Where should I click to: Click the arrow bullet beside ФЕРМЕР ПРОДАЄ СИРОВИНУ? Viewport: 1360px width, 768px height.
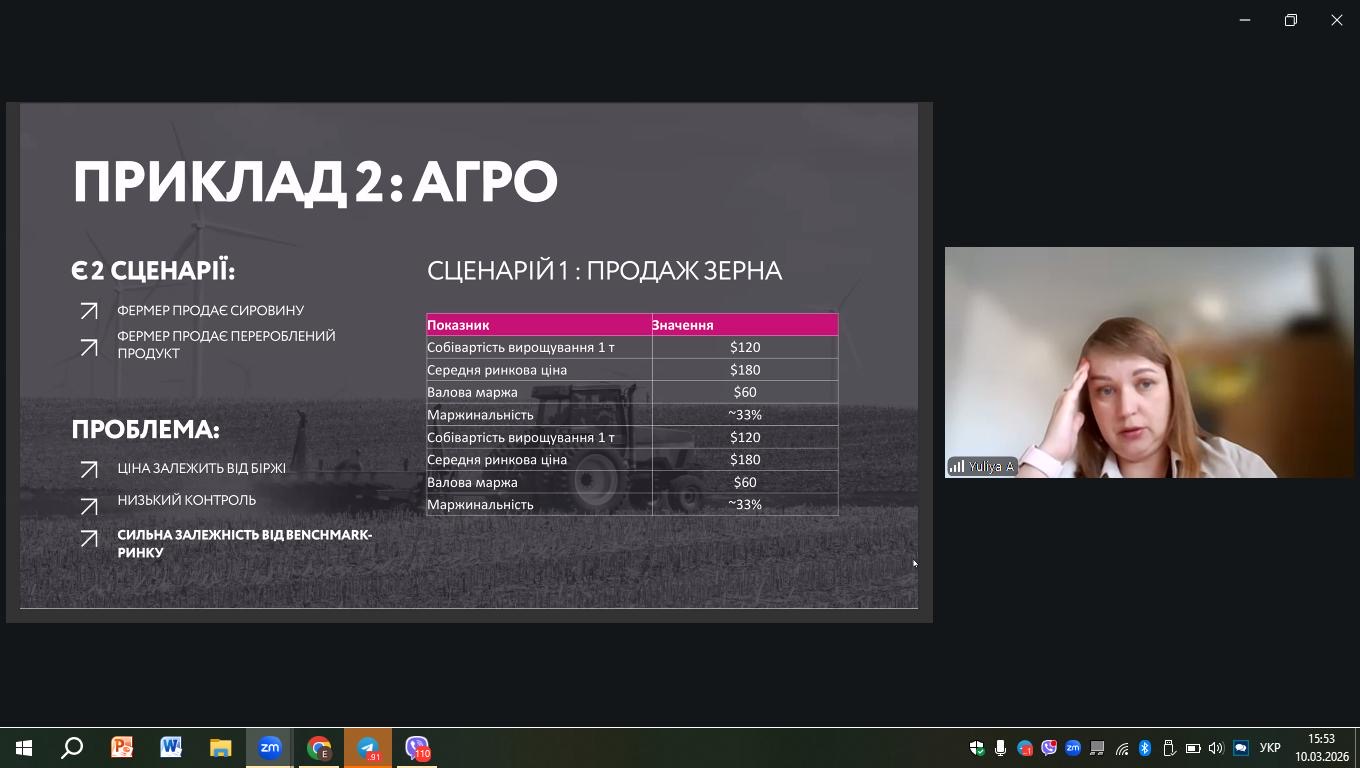(x=89, y=312)
